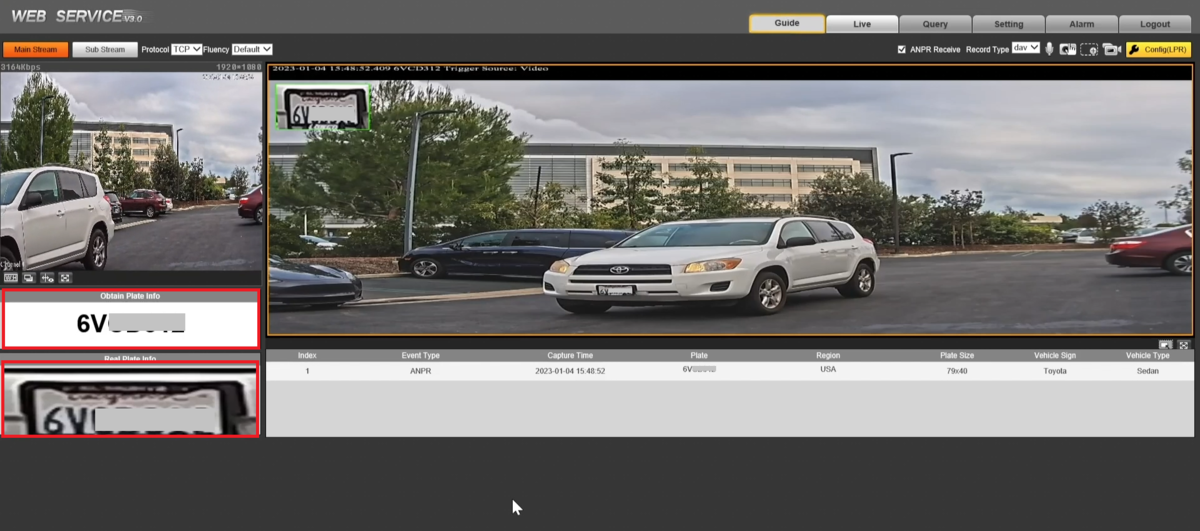Open the Query tab
Viewport: 1200px width, 531px height.
click(x=935, y=24)
